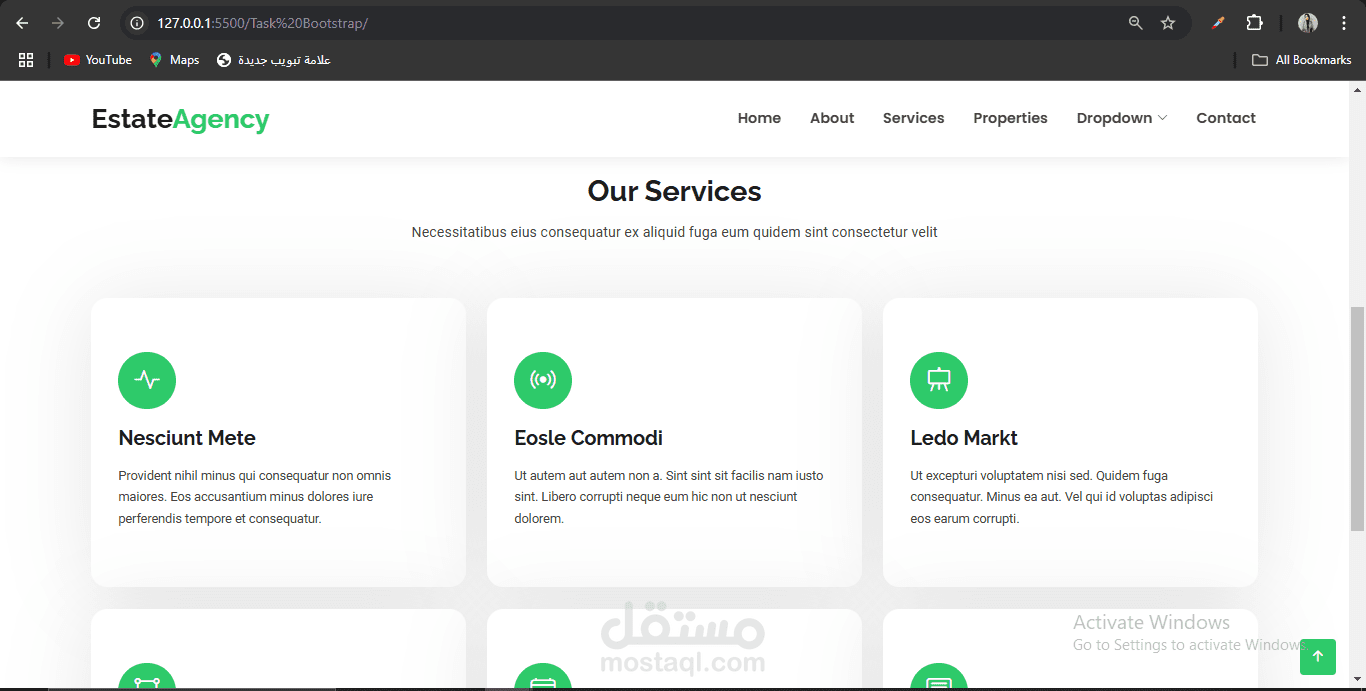Open the Chrome three-dot menu
Image resolution: width=1366 pixels, height=691 pixels.
point(1343,23)
